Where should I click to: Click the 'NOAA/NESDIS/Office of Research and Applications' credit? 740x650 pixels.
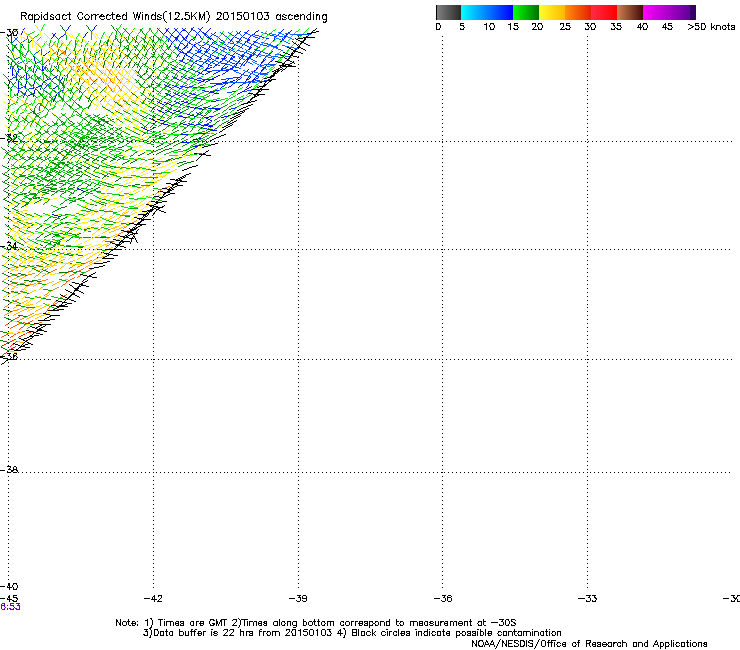tap(589, 644)
